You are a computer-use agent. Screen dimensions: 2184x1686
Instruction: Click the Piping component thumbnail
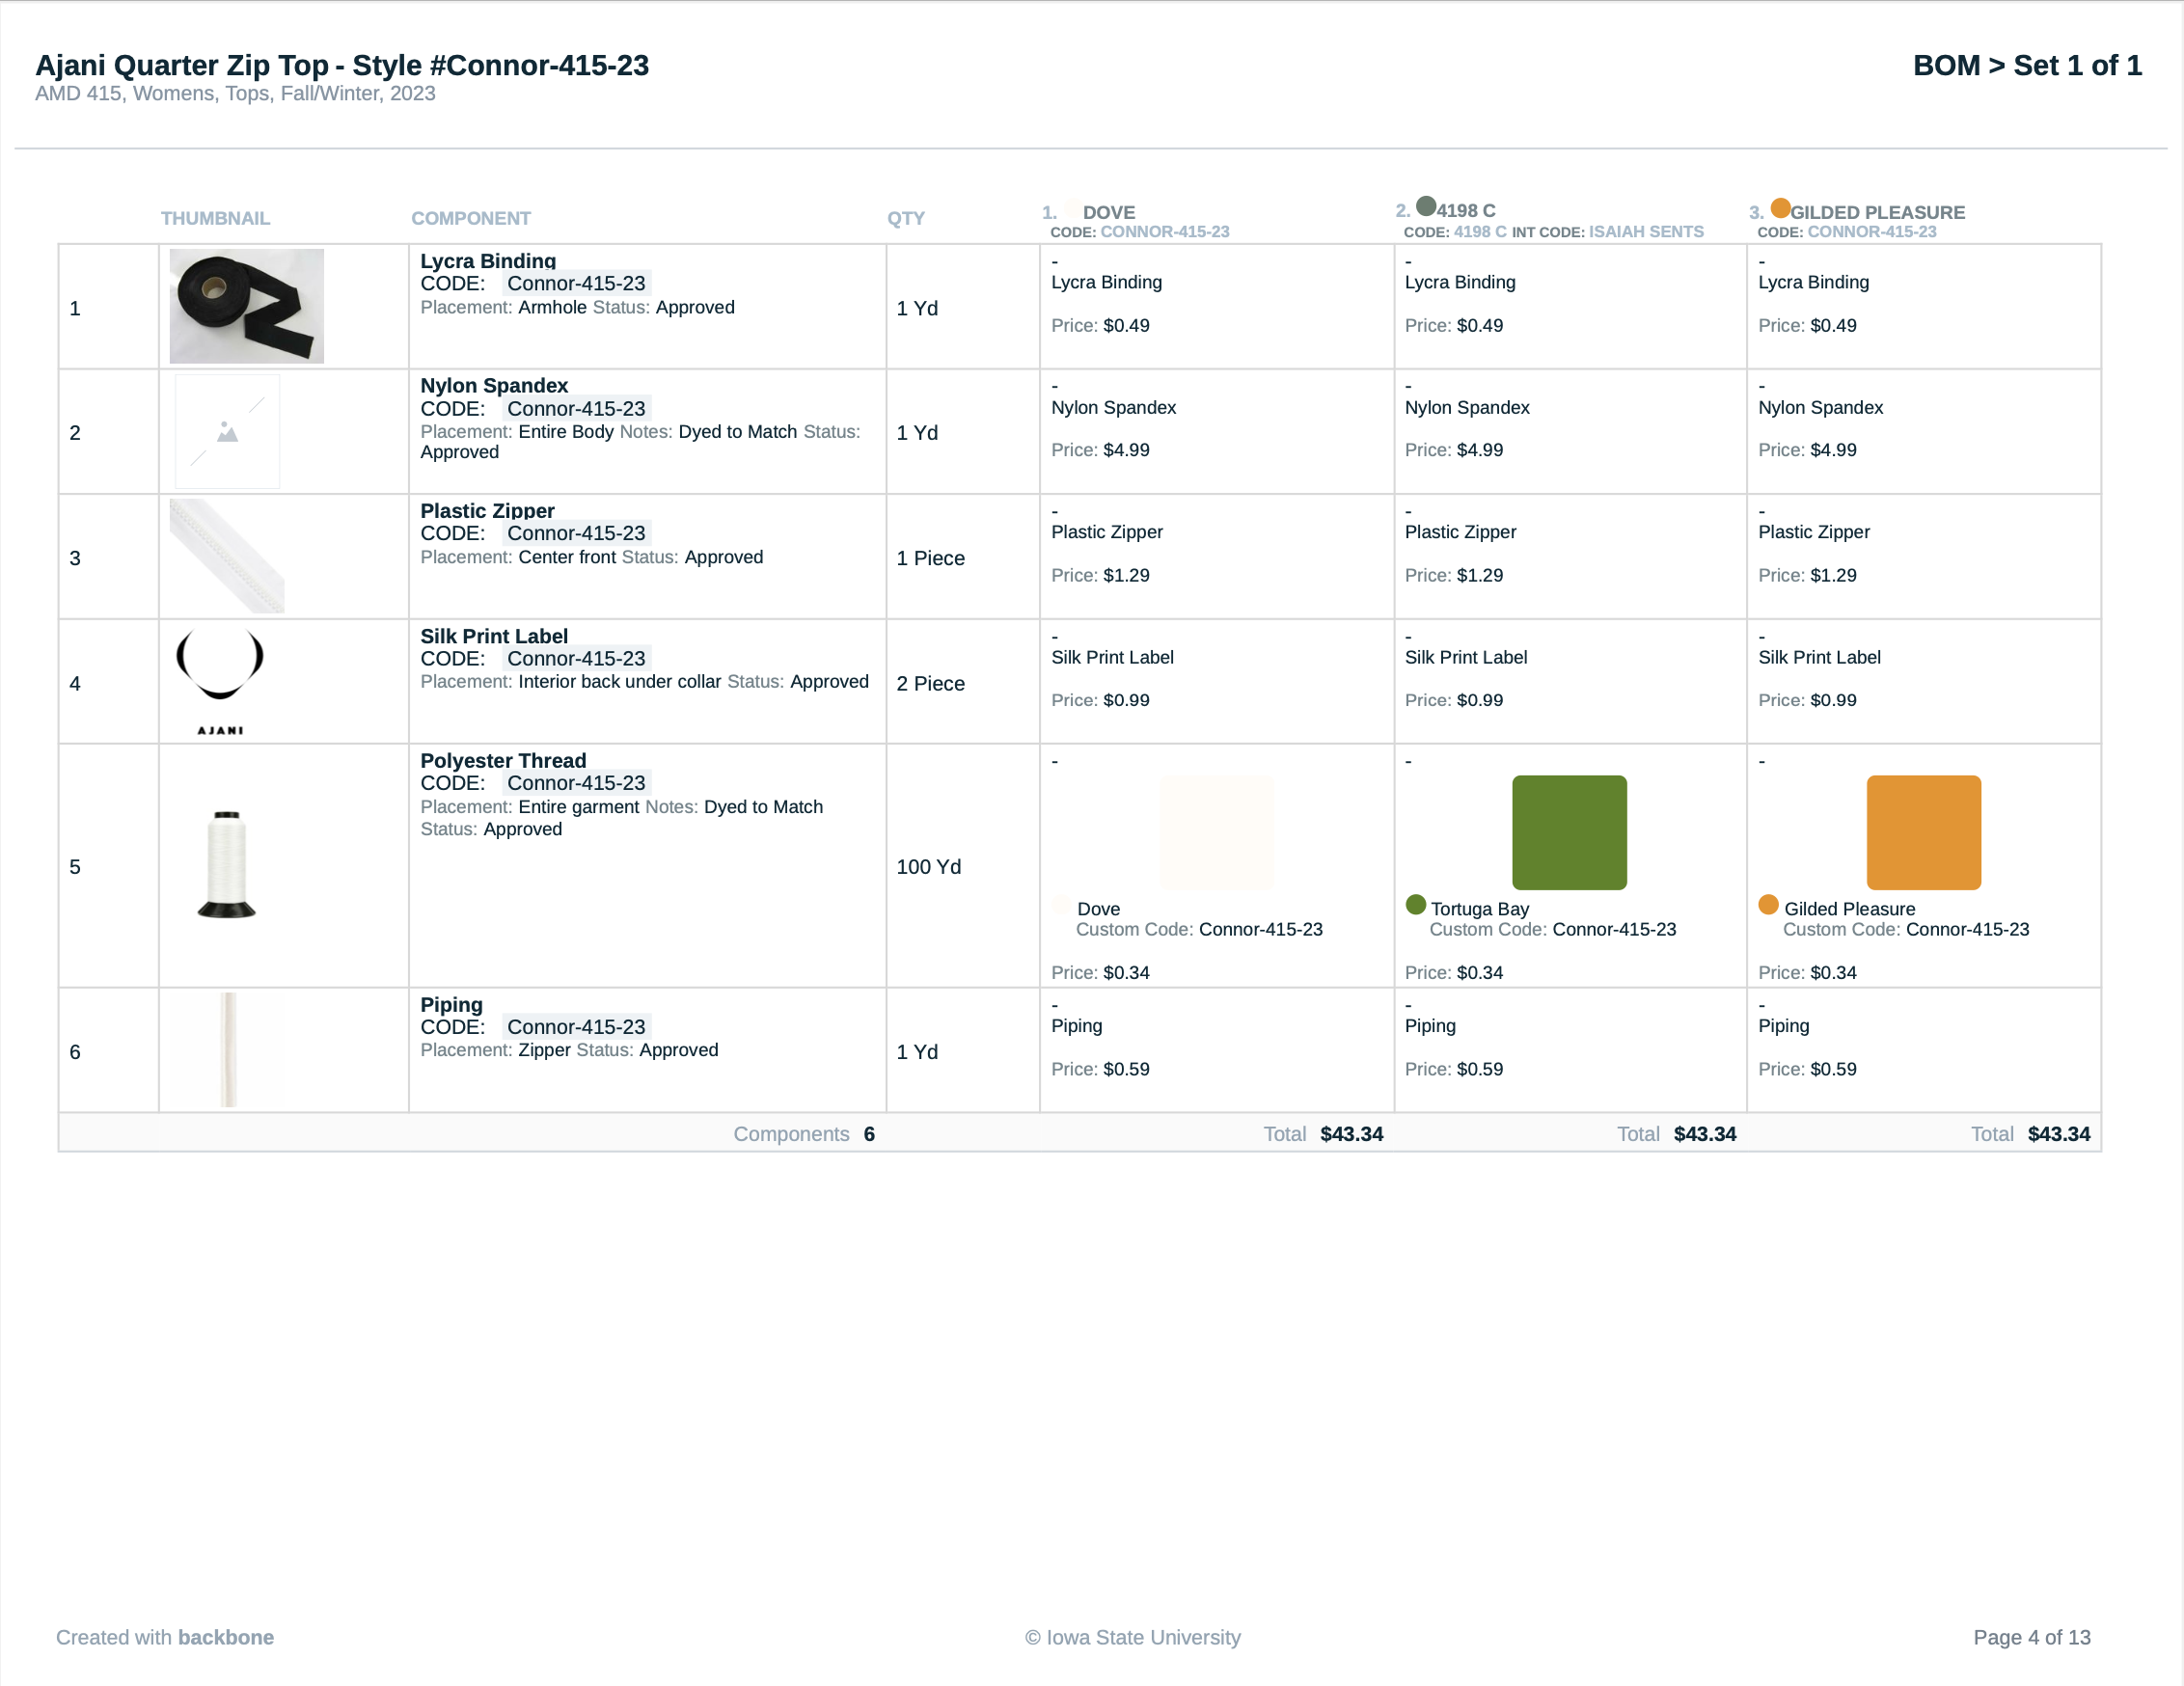228,1050
